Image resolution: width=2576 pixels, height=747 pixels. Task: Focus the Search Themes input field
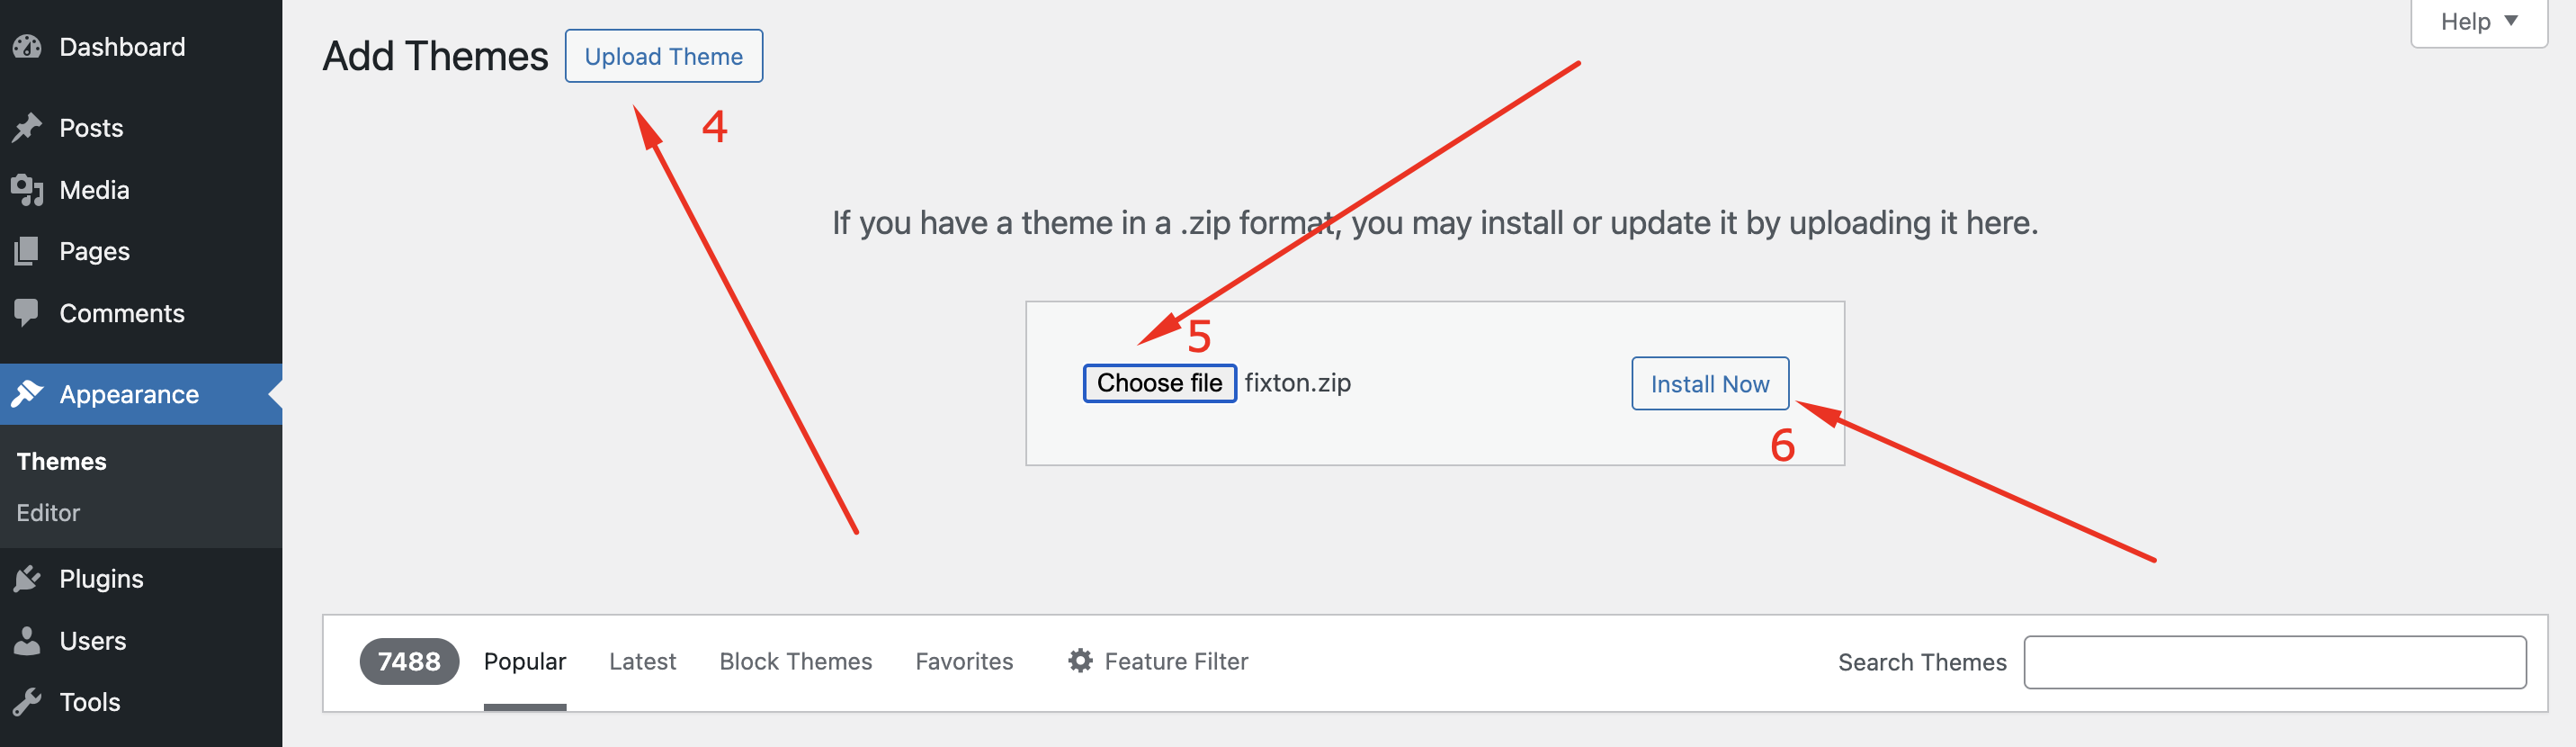(x=2274, y=662)
